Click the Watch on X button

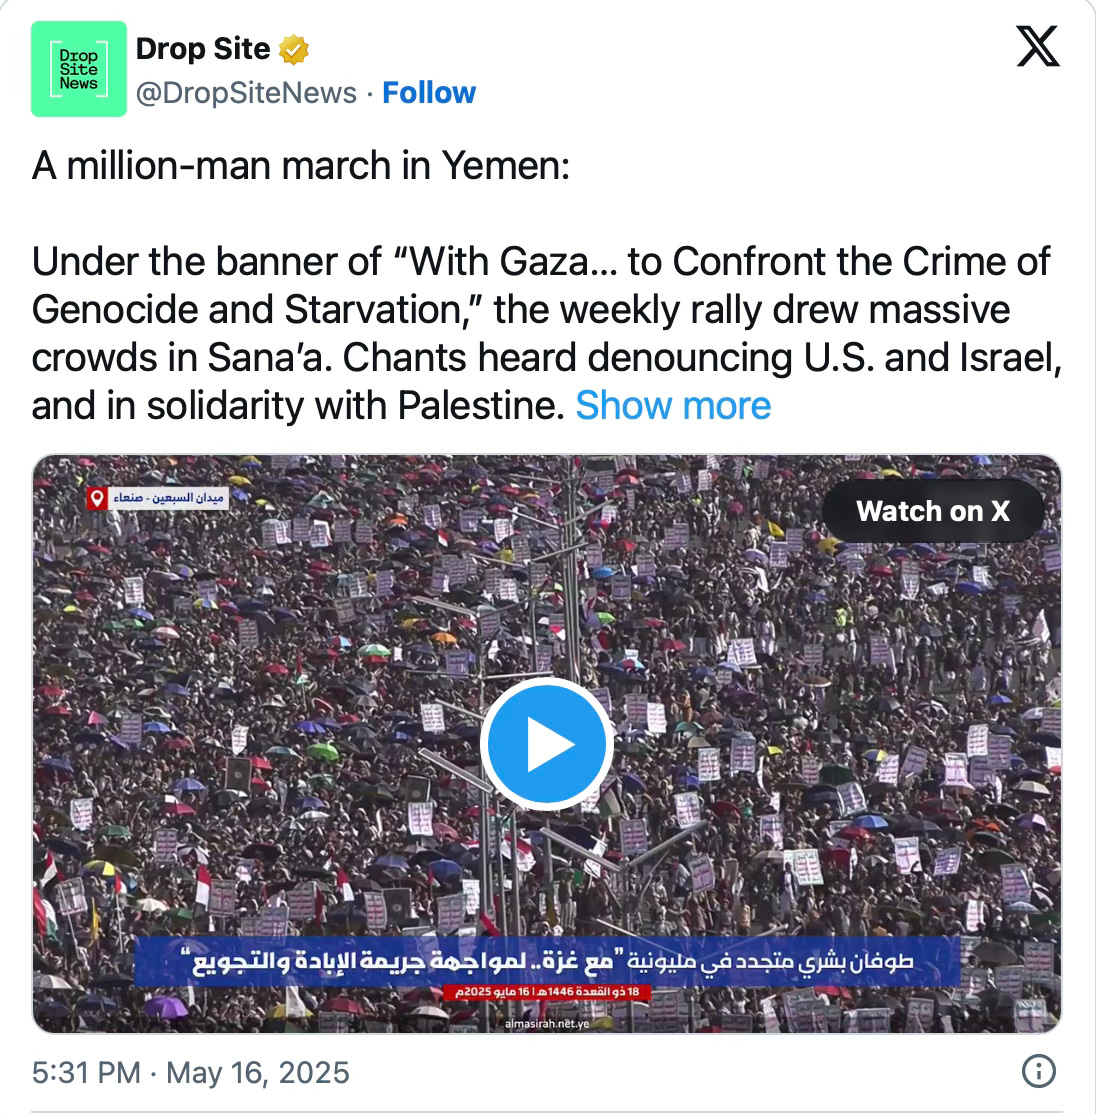pyautogui.click(x=933, y=511)
